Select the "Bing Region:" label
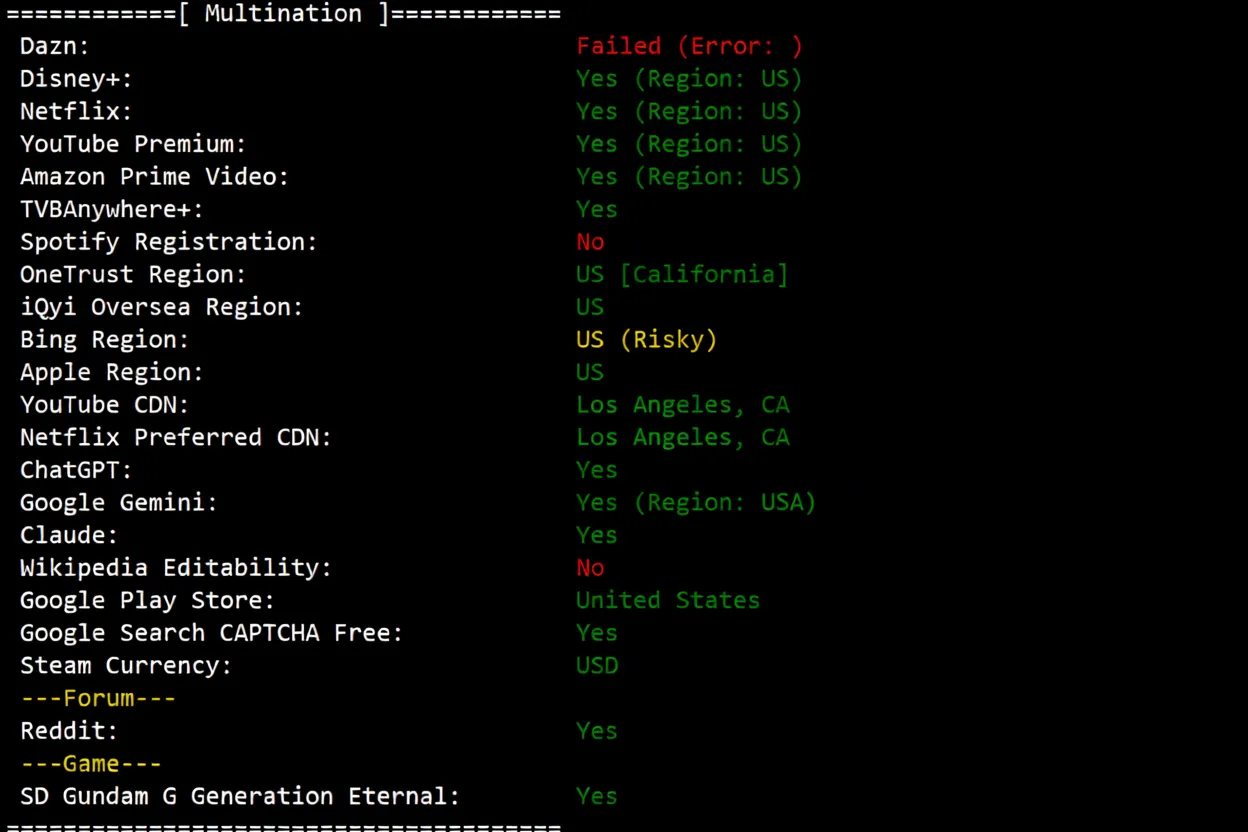The height and width of the screenshot is (832, 1248). point(105,340)
